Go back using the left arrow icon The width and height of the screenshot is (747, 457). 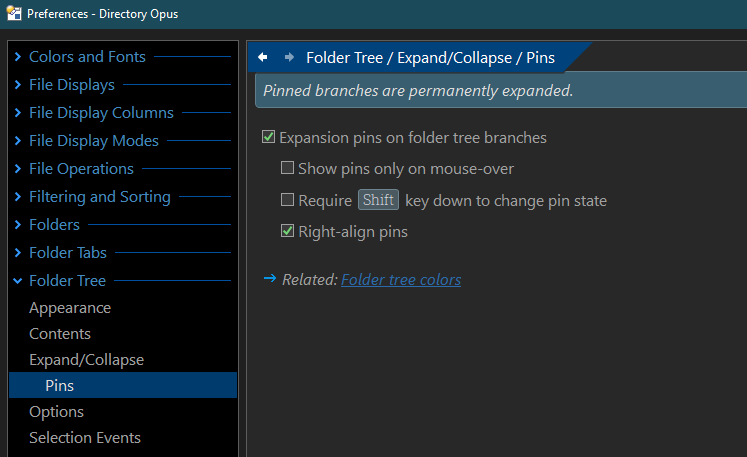262,57
